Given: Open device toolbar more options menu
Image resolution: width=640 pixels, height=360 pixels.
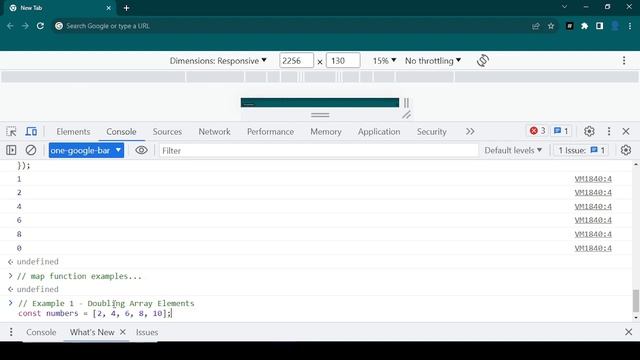Looking at the screenshot, I should tap(624, 61).
